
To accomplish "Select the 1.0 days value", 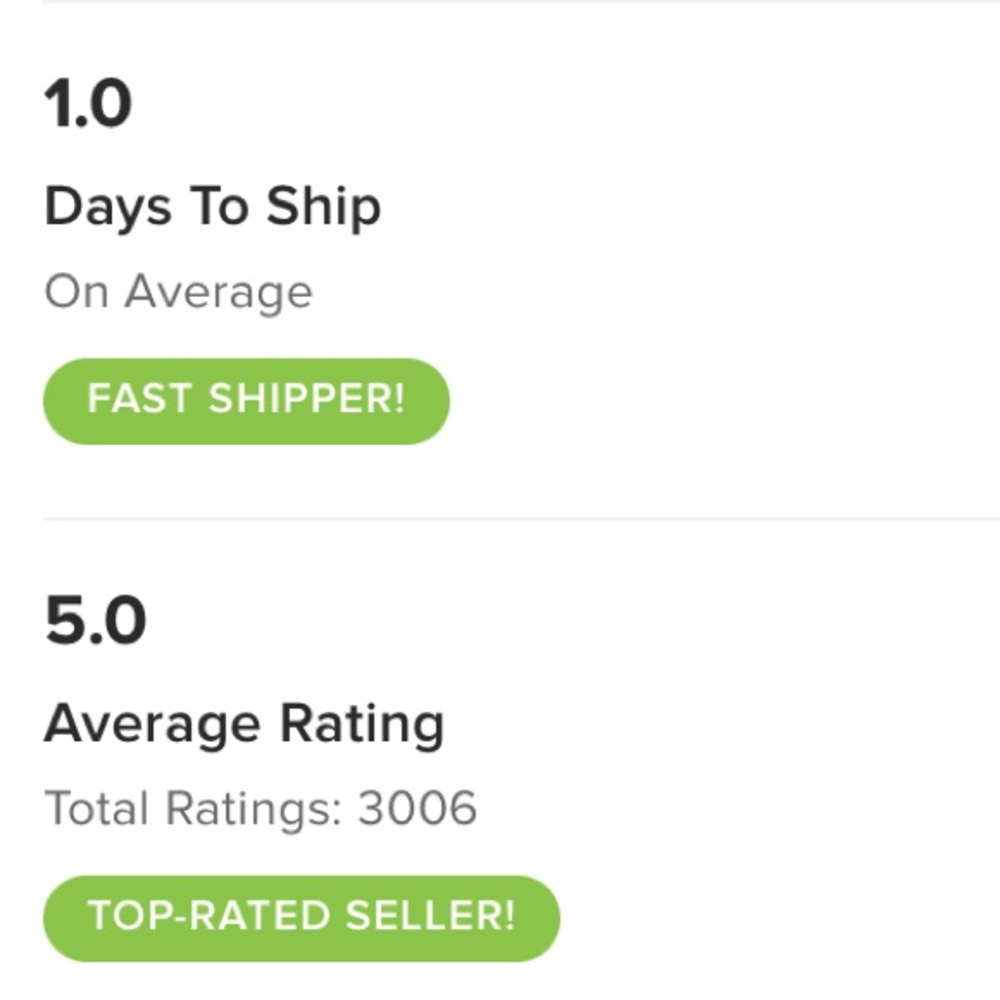I will point(88,103).
